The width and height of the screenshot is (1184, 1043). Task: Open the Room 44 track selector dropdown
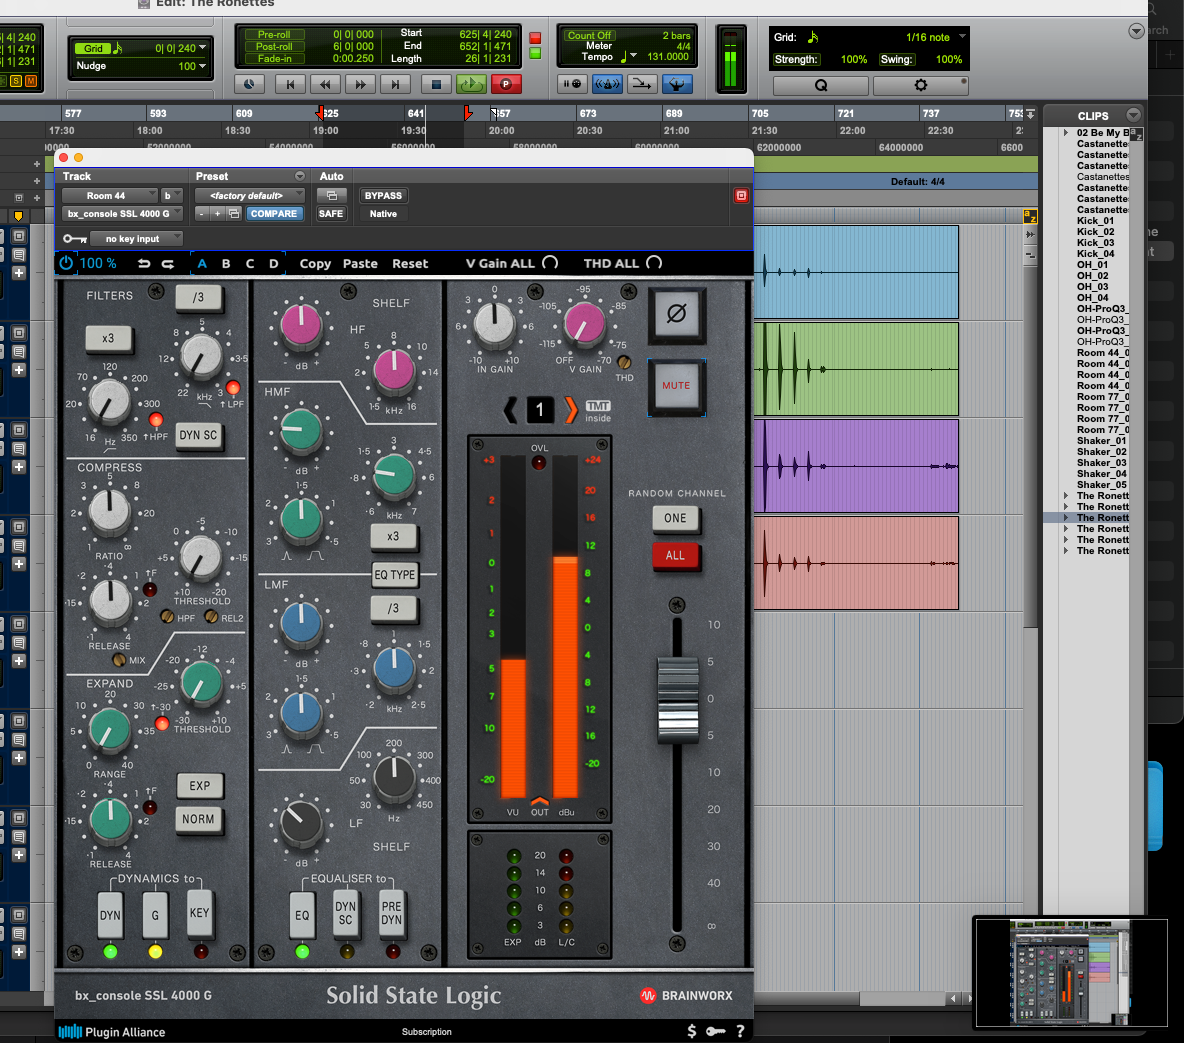pyautogui.click(x=109, y=196)
